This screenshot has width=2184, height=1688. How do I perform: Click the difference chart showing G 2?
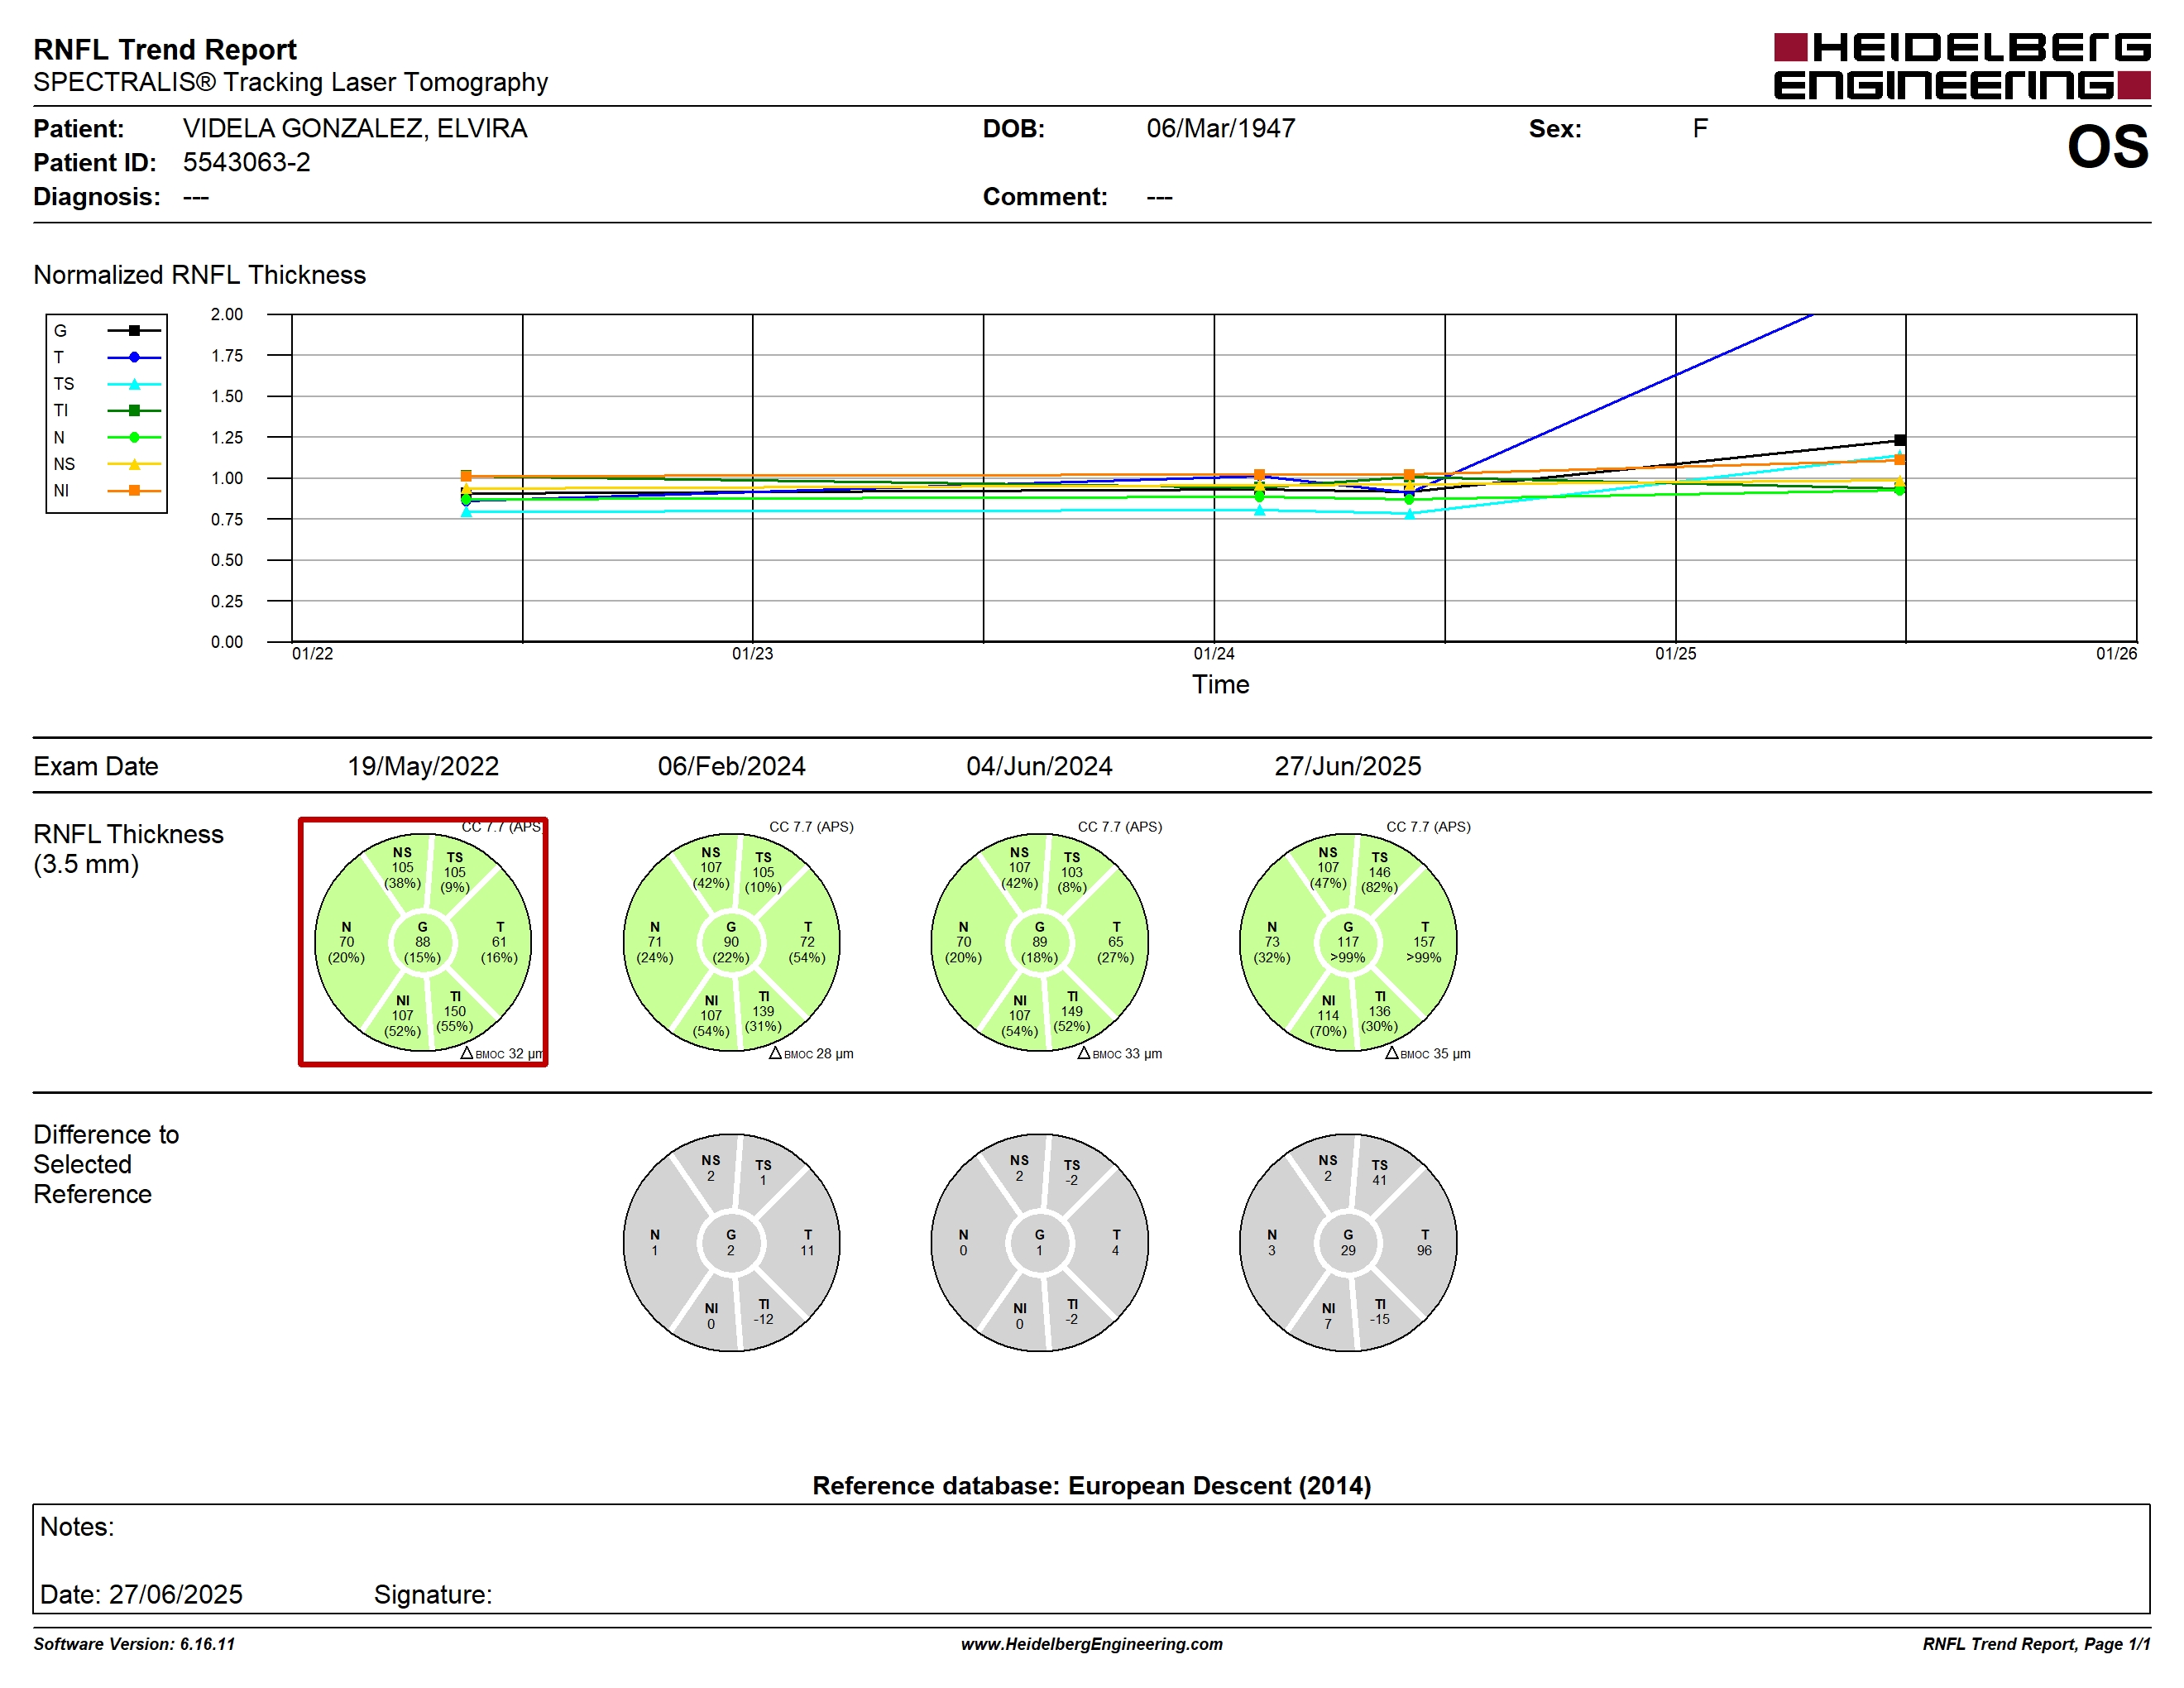pos(731,1242)
